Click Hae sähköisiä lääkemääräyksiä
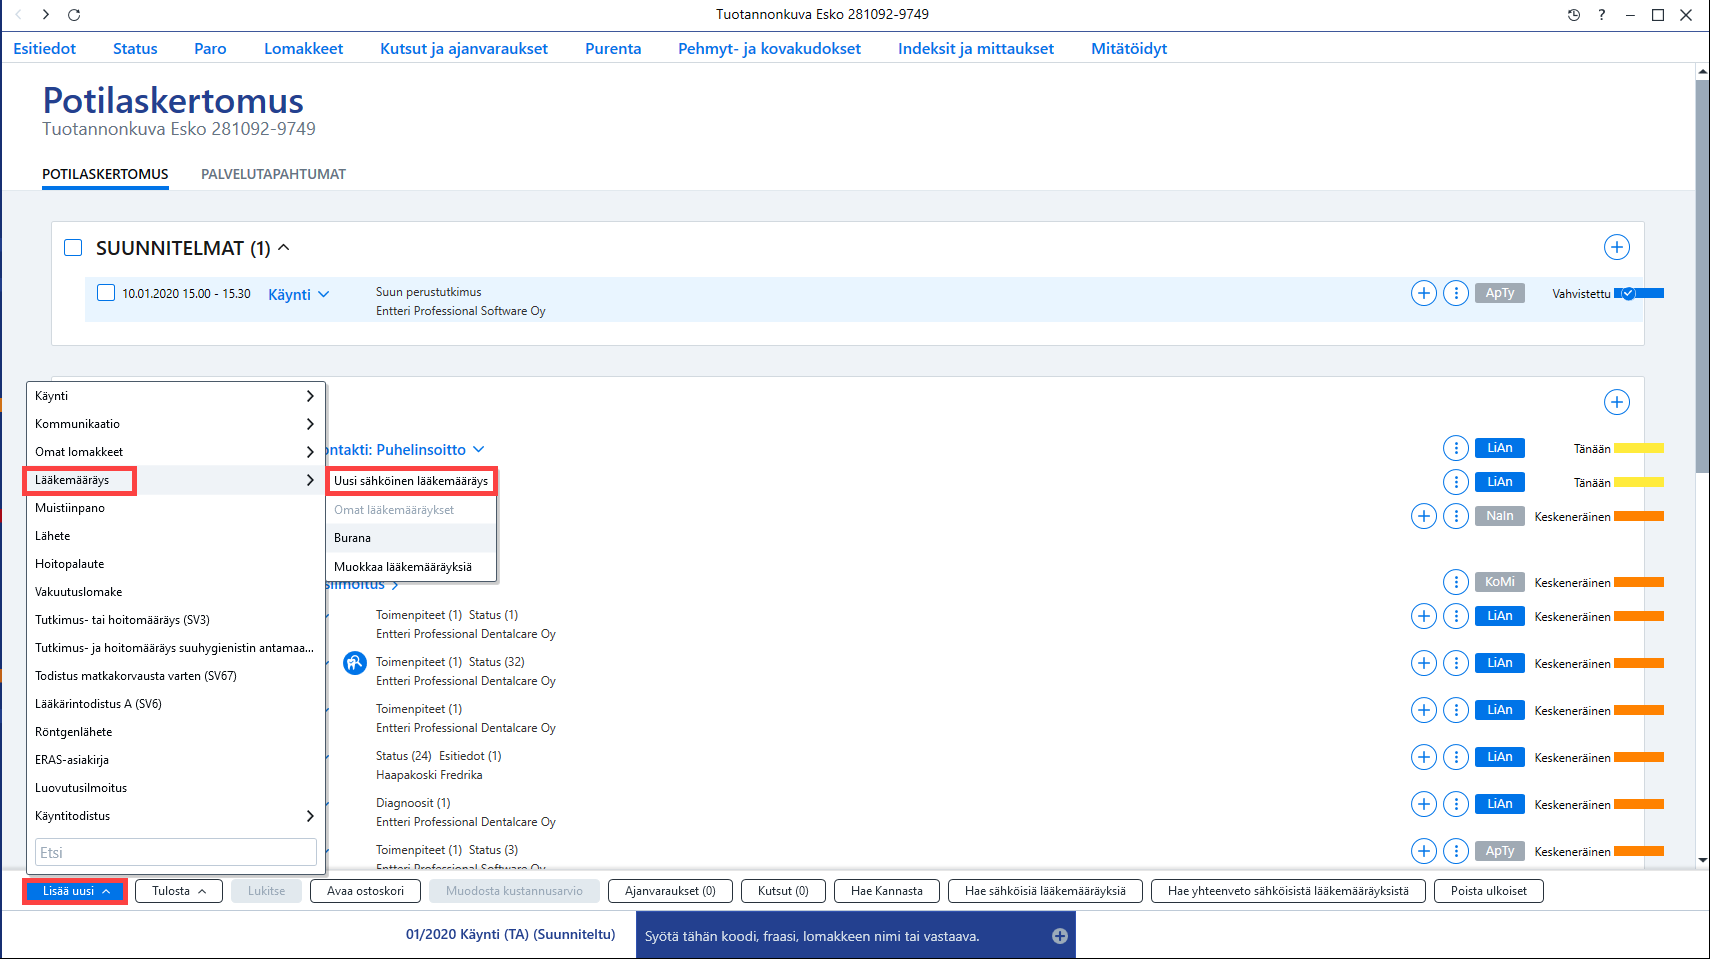1710x959 pixels. (1045, 891)
